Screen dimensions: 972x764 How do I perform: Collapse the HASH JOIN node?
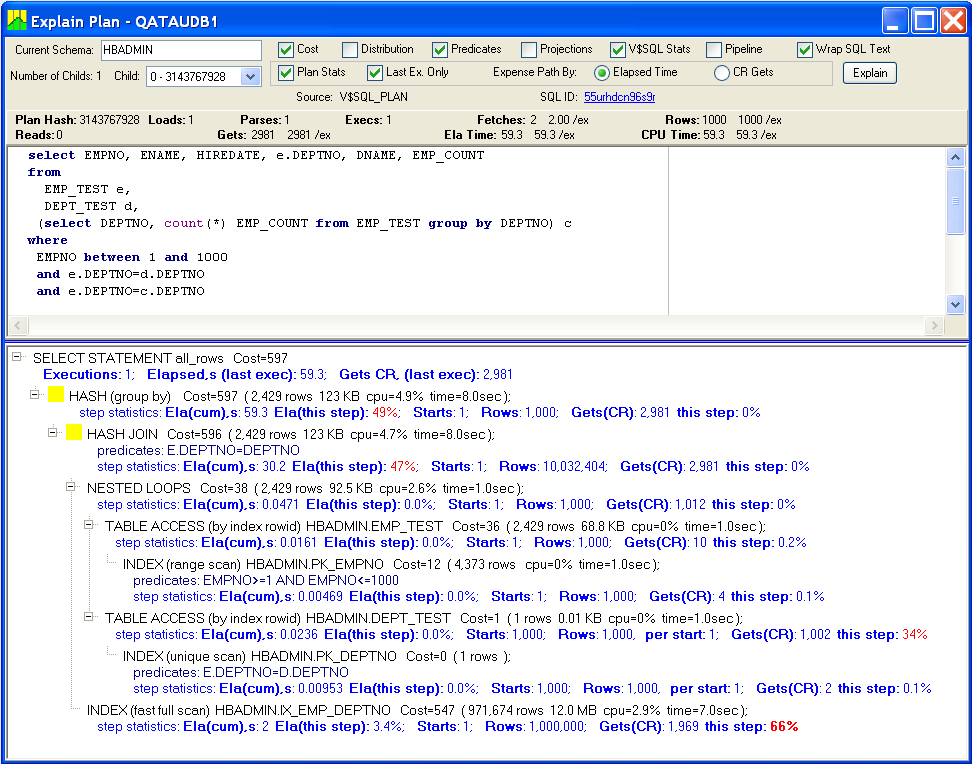coord(53,432)
